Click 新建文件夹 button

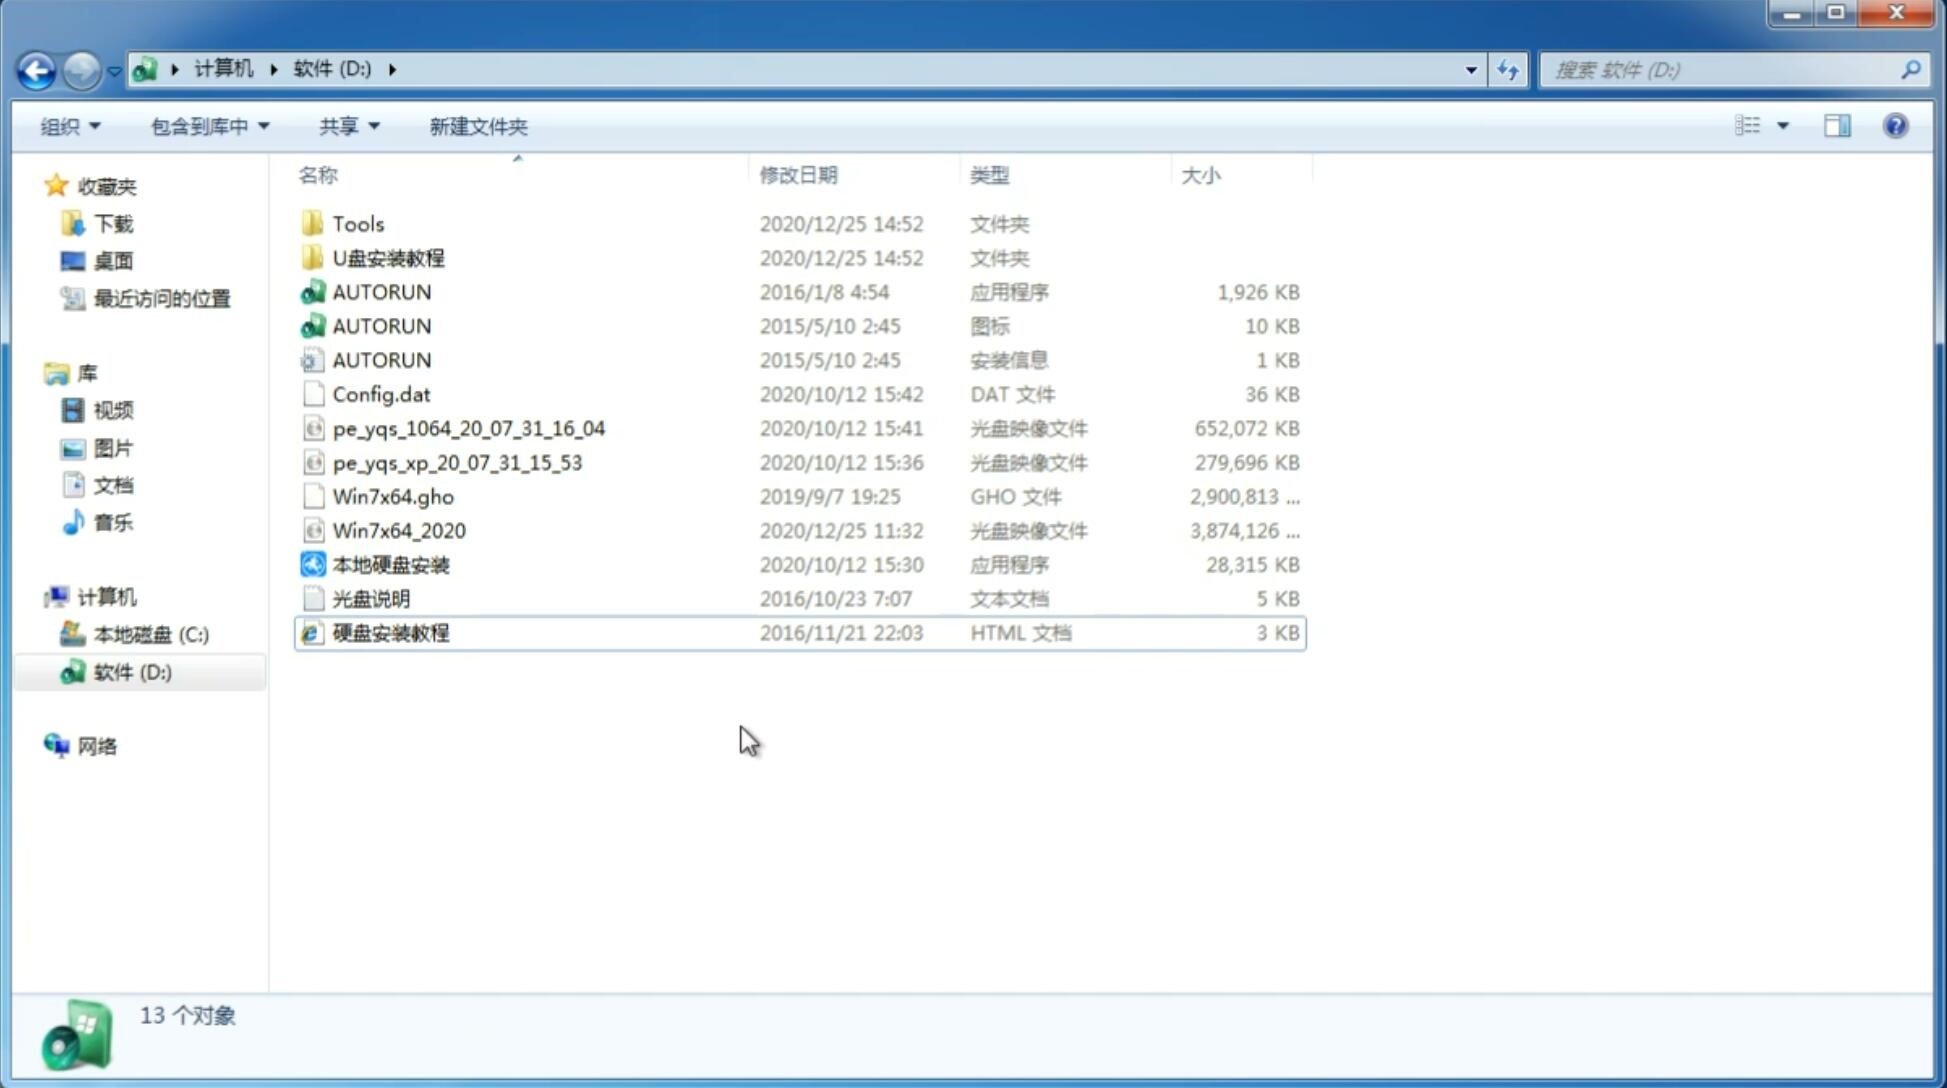pyautogui.click(x=479, y=126)
